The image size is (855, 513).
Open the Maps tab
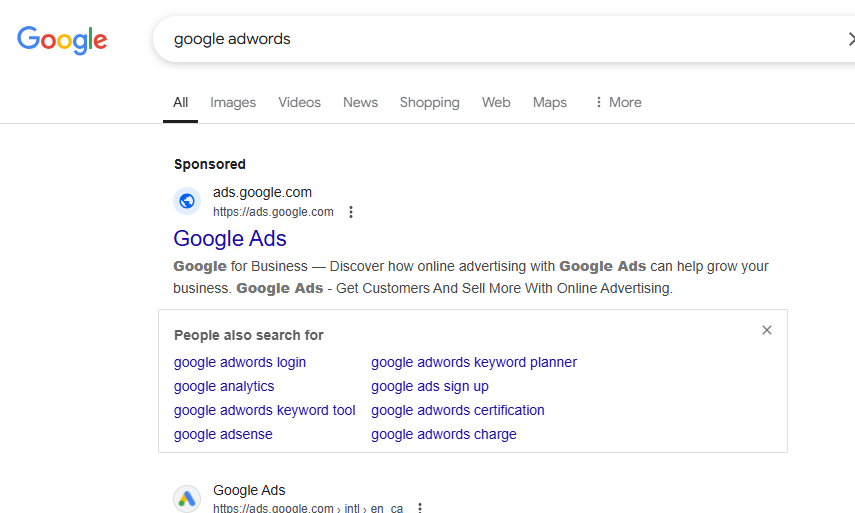(550, 102)
